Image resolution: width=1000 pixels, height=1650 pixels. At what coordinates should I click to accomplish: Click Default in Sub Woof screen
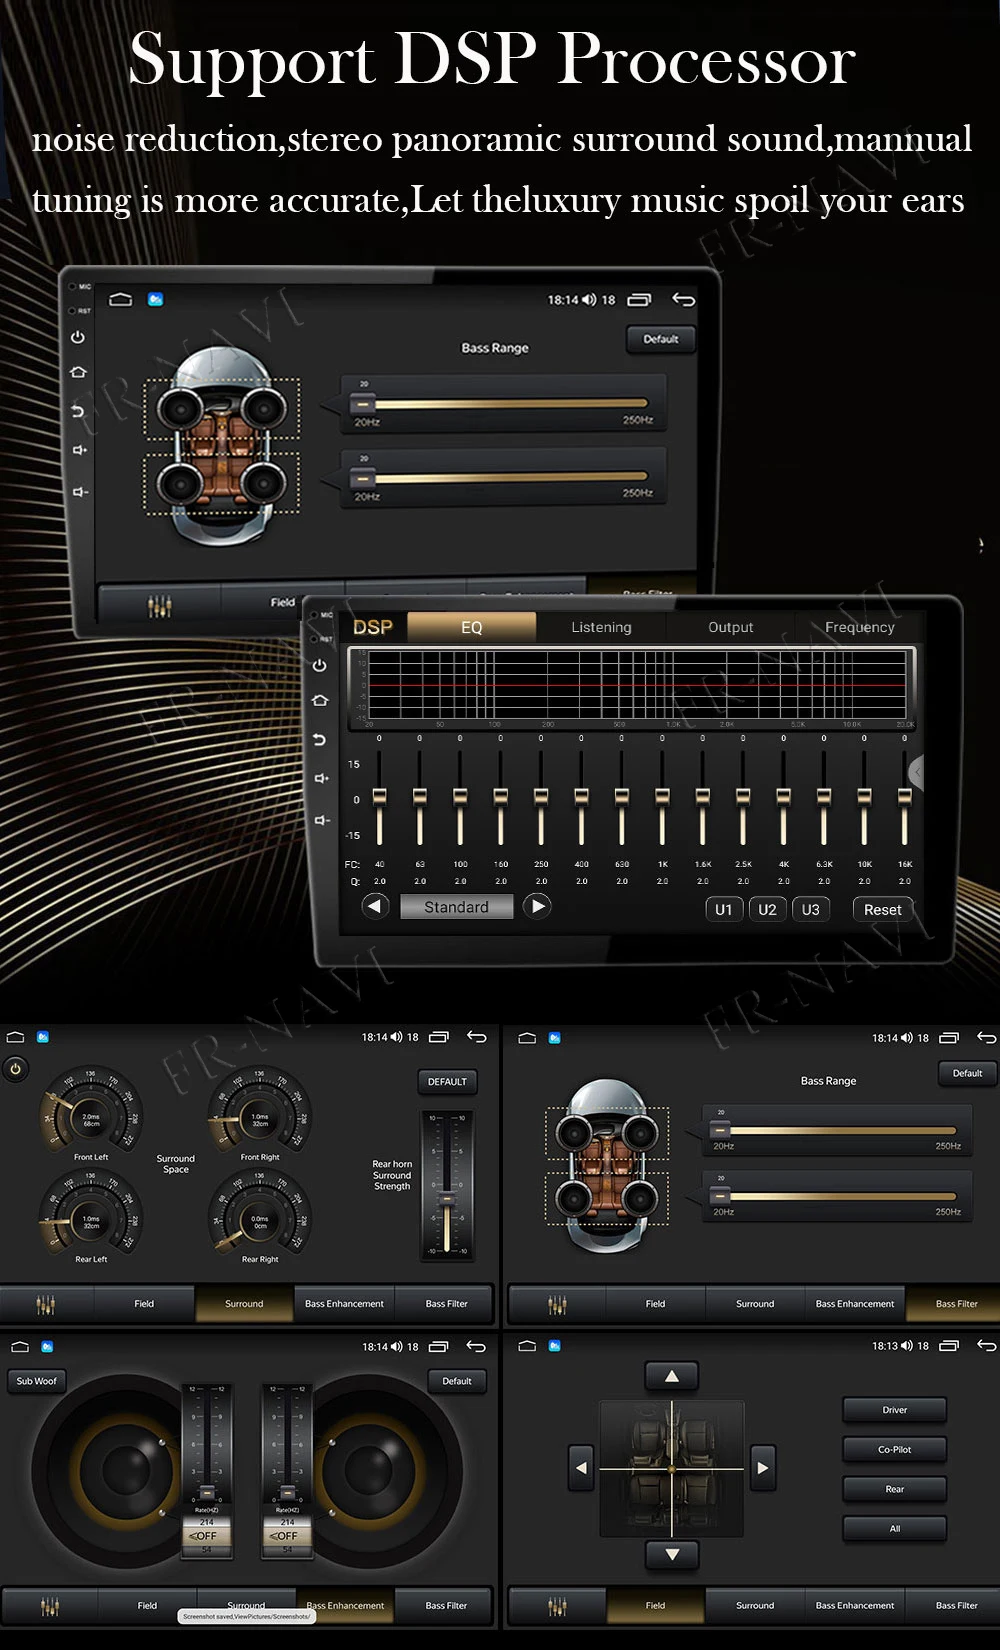(x=457, y=1381)
